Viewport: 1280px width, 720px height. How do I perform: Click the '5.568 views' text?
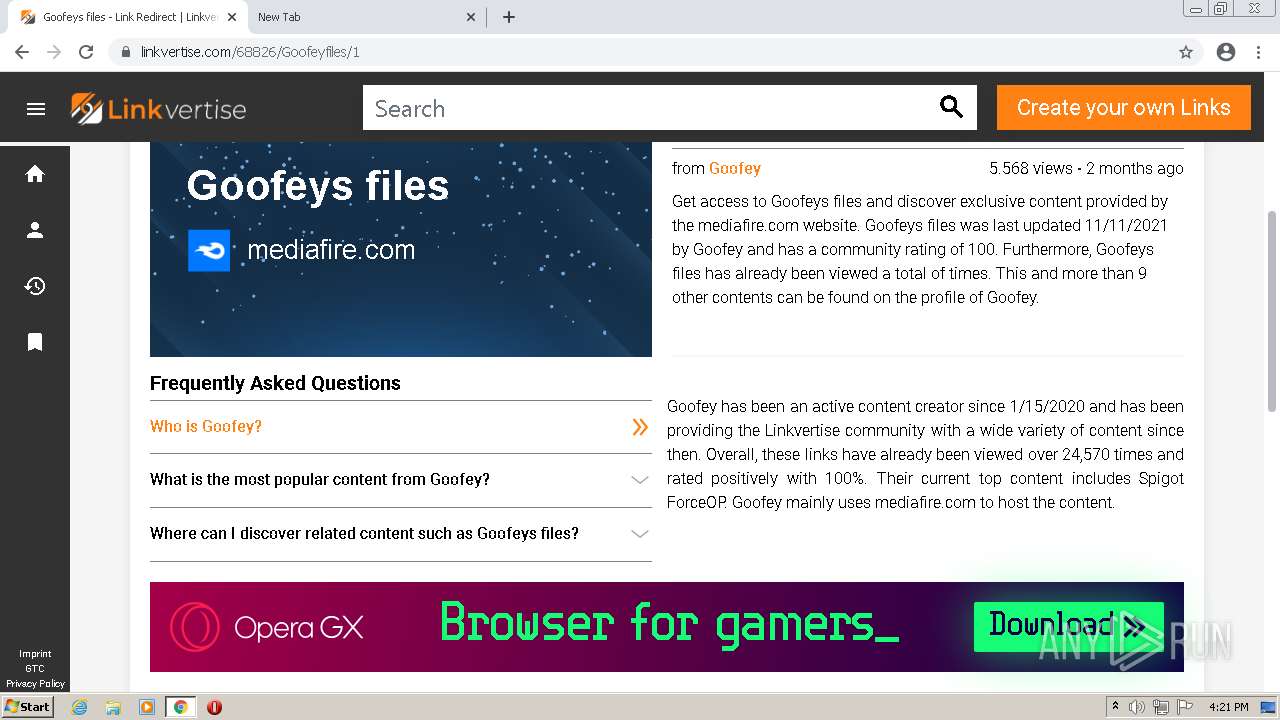[x=1031, y=168]
